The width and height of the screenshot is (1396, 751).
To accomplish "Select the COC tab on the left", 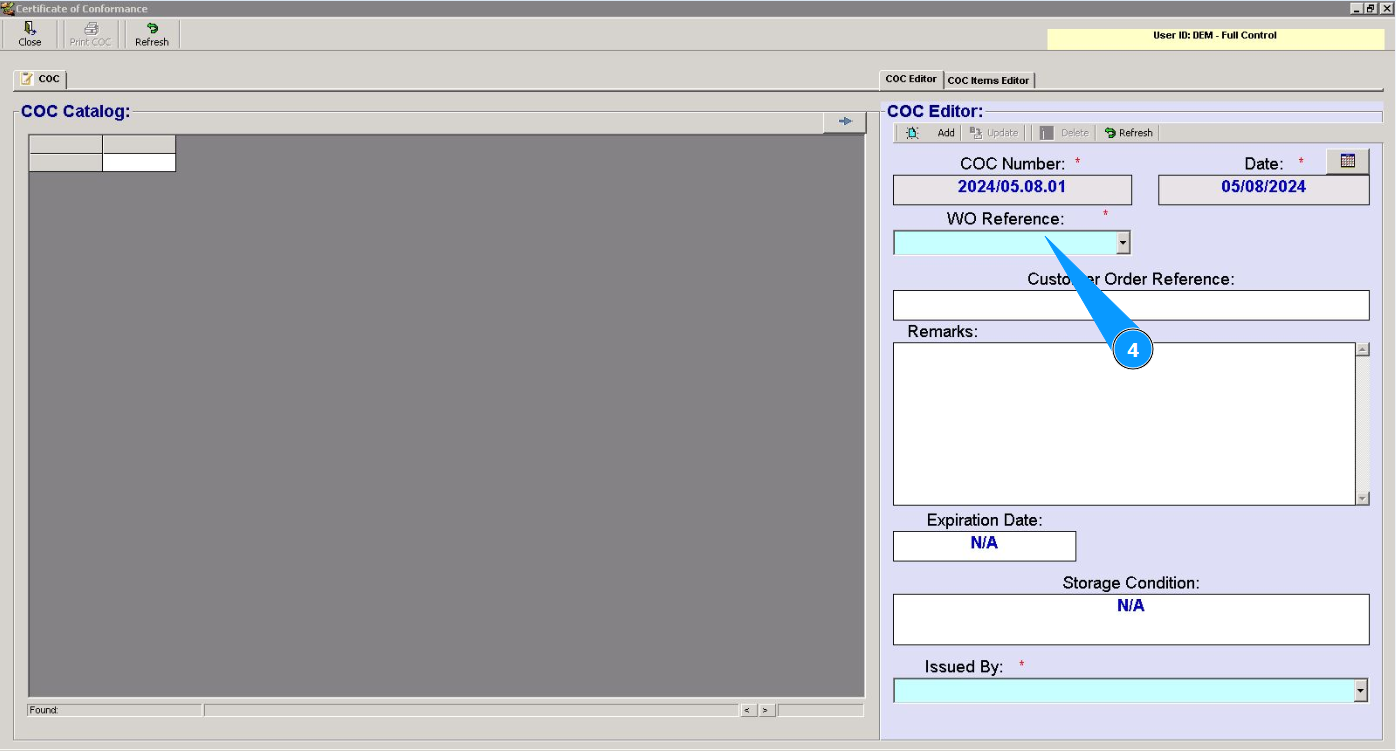I will [x=41, y=79].
